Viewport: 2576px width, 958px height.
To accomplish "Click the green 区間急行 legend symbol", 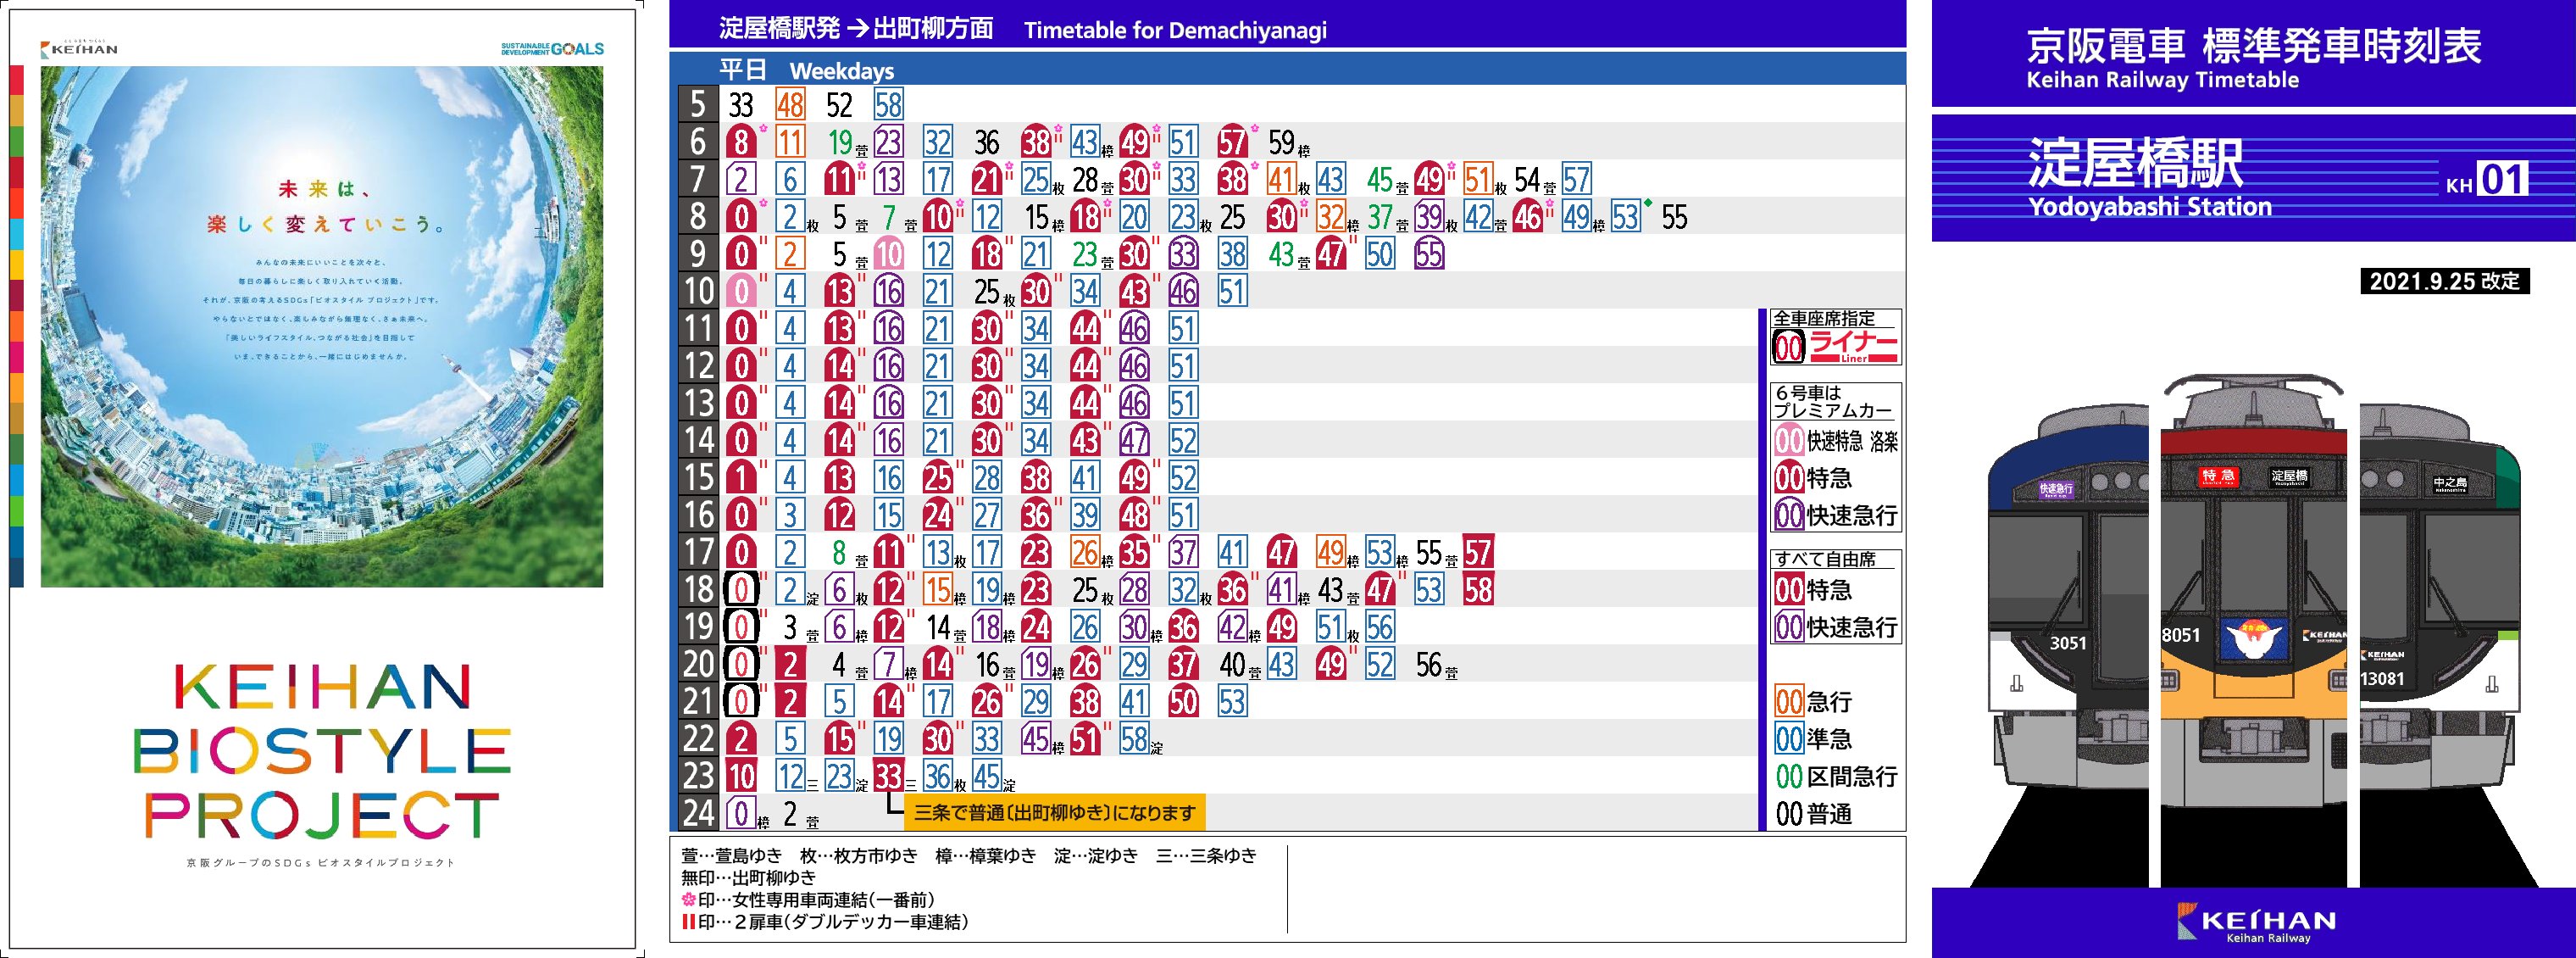I will pos(1788,776).
